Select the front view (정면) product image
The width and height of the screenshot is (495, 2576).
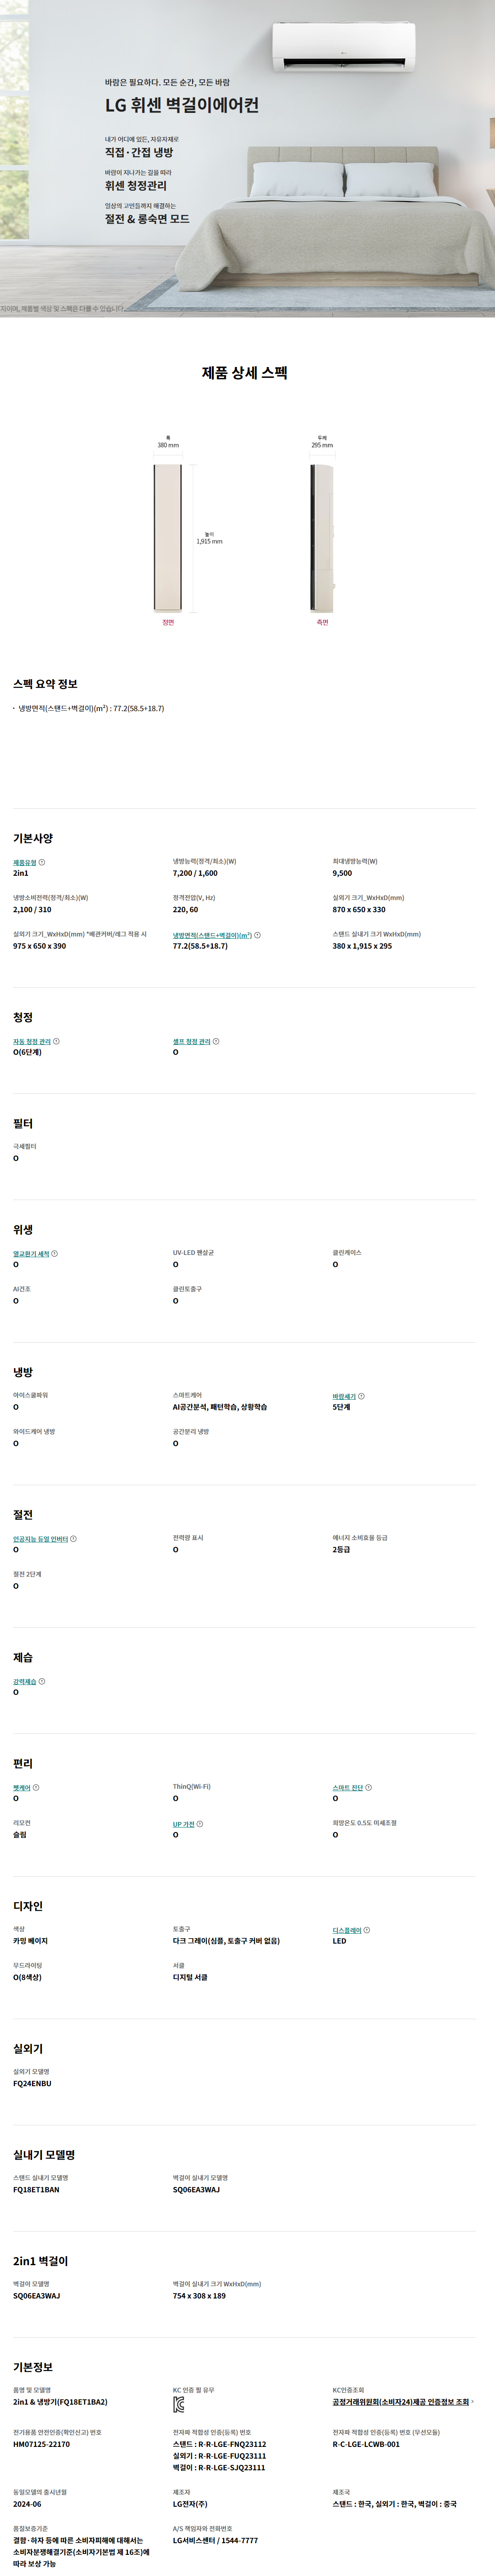point(168,539)
